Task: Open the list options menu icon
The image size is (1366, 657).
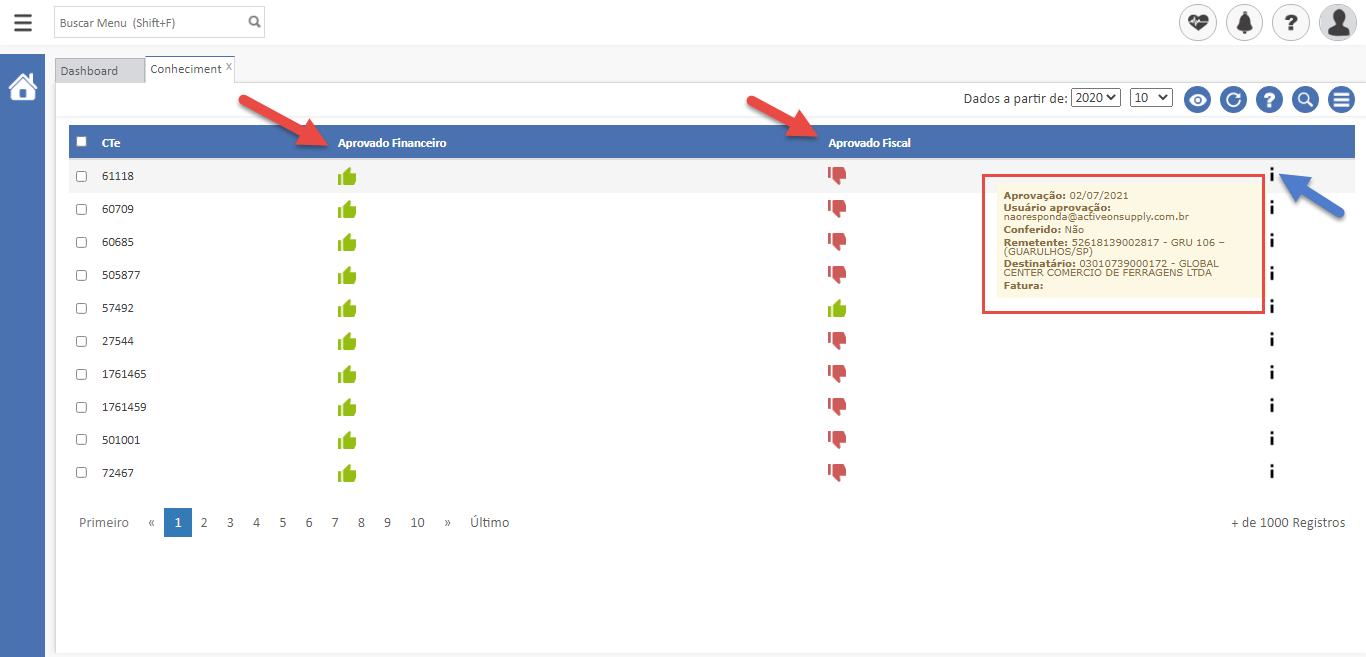Action: coord(1341,99)
